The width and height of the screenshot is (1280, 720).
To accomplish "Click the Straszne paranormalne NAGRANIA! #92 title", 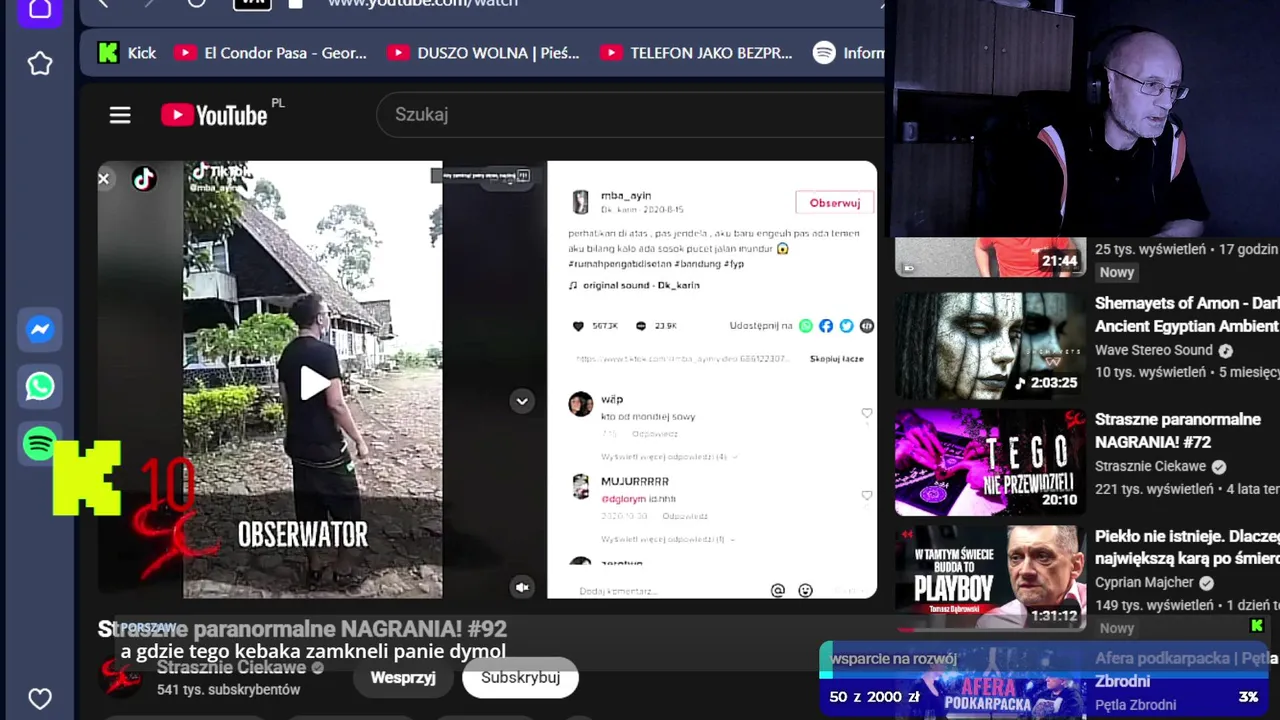I will coord(302,629).
